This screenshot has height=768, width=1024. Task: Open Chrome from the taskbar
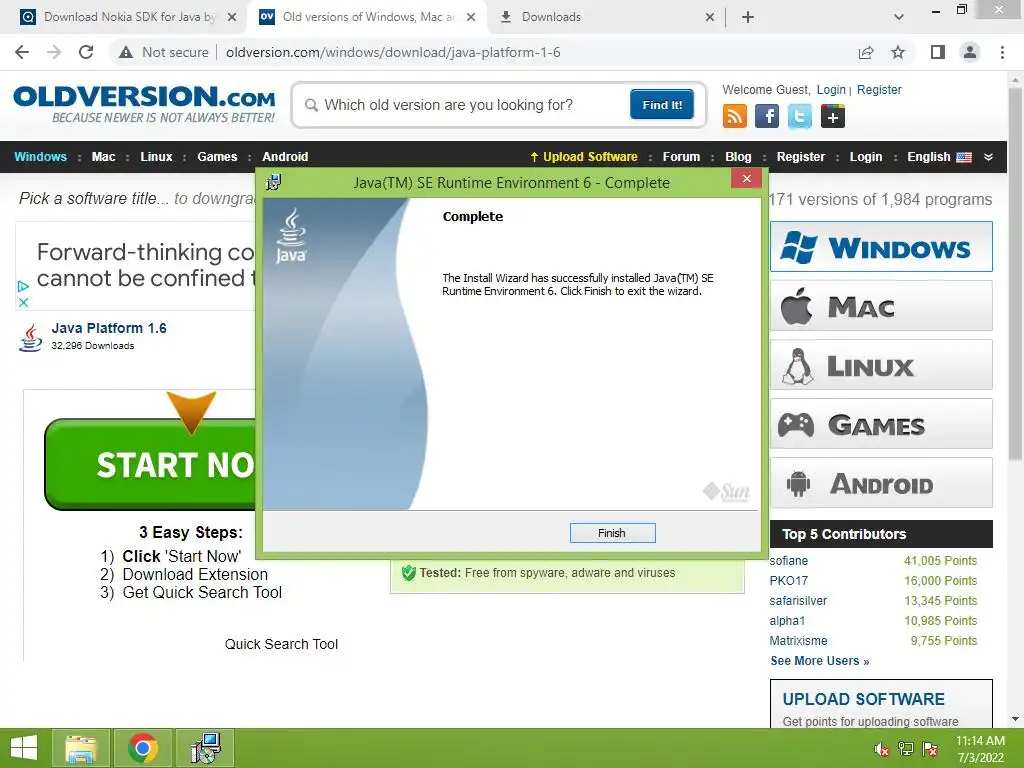tap(143, 748)
